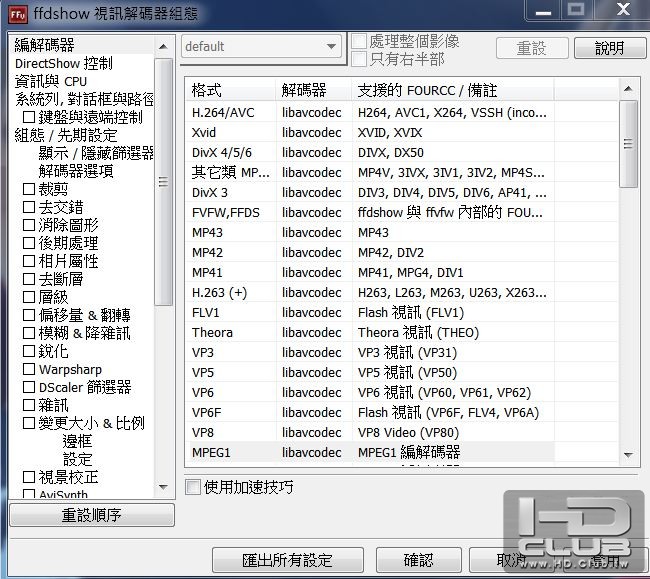The height and width of the screenshot is (579, 650).
Task: Select 系統列, 對話框與路徑 item
Action: pyautogui.click(x=84, y=99)
